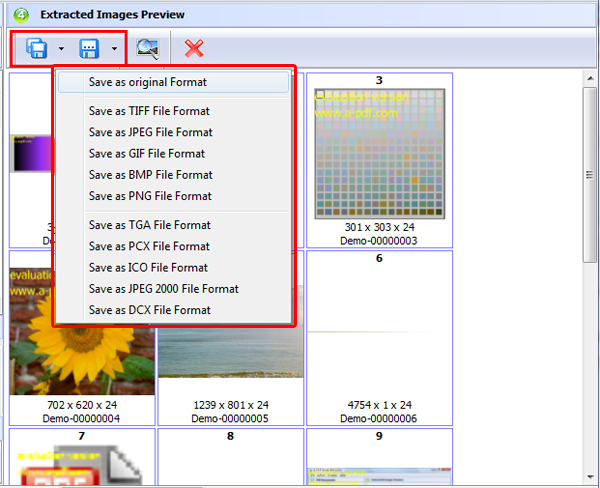Viewport: 600px width, 488px height.
Task: Click the Extracted Images Preview title
Action: pos(112,15)
